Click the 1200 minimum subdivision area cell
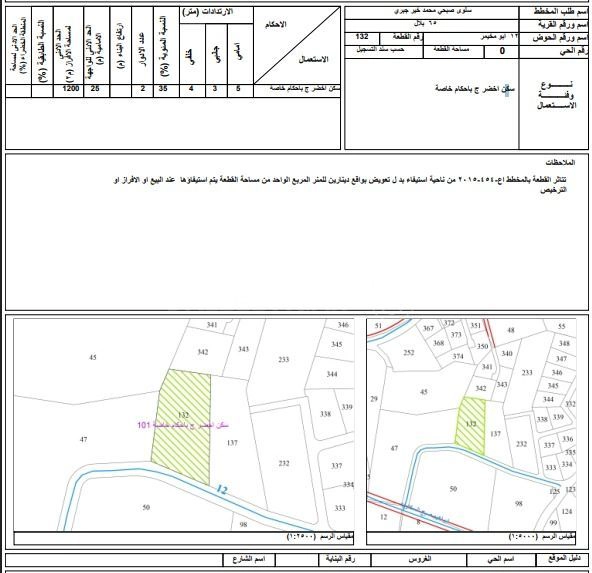592x573 pixels. pos(69,89)
